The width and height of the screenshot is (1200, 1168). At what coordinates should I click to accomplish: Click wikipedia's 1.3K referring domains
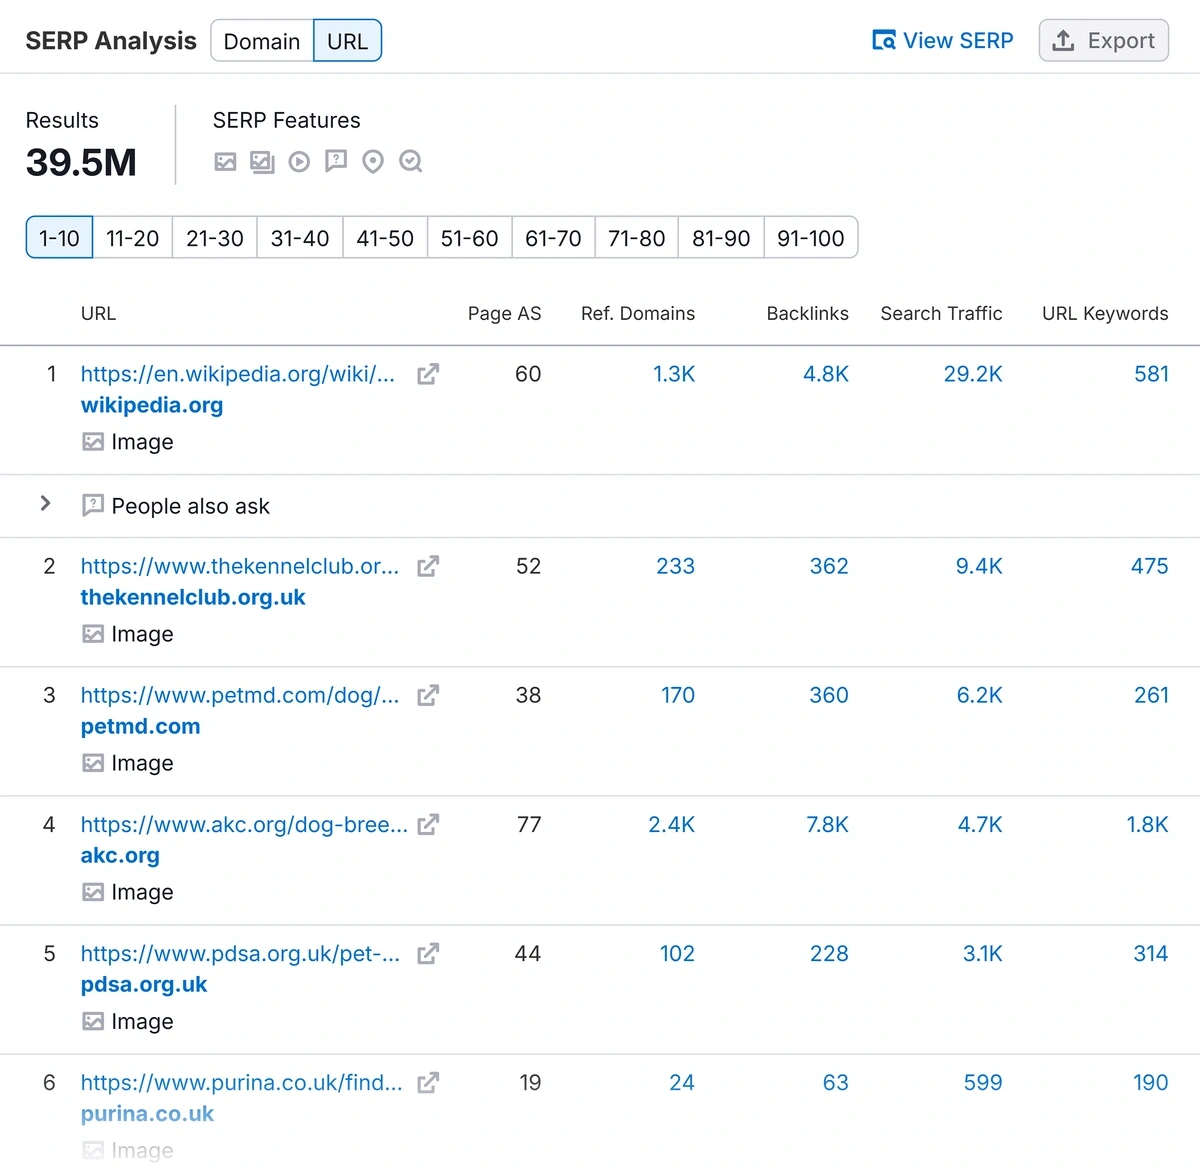pos(674,374)
